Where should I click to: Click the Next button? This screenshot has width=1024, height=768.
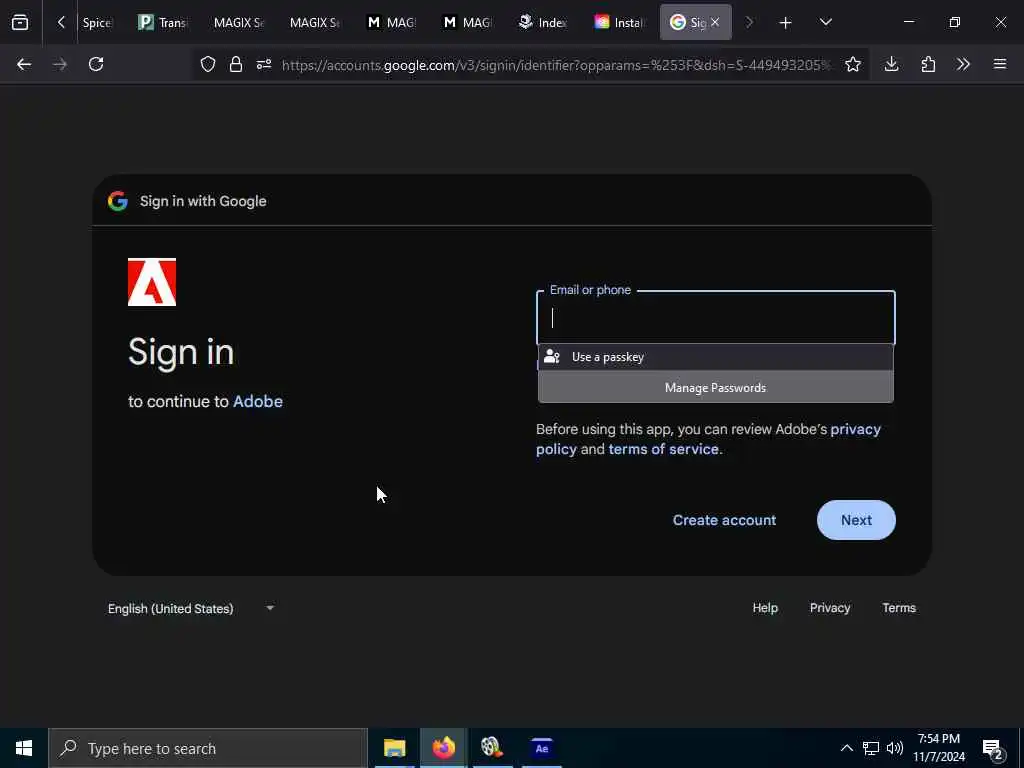(x=856, y=520)
